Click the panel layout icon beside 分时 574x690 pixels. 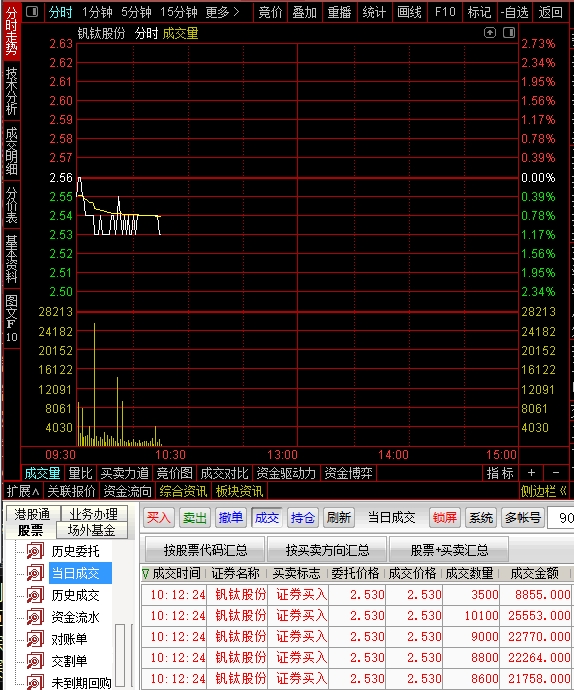[x=32, y=11]
